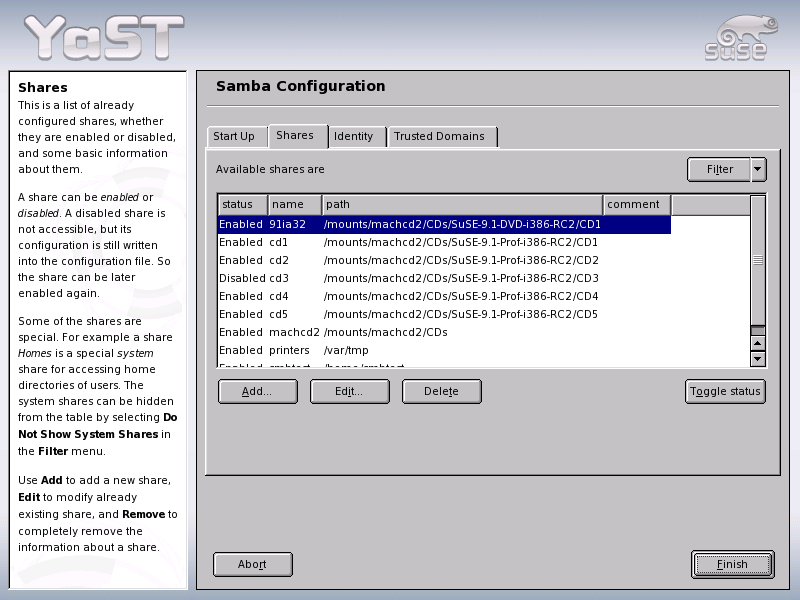800x600 pixels.
Task: Click the SuSE-9.1-Prof-i386-RC2/CD4 path cell
Action: [461, 296]
